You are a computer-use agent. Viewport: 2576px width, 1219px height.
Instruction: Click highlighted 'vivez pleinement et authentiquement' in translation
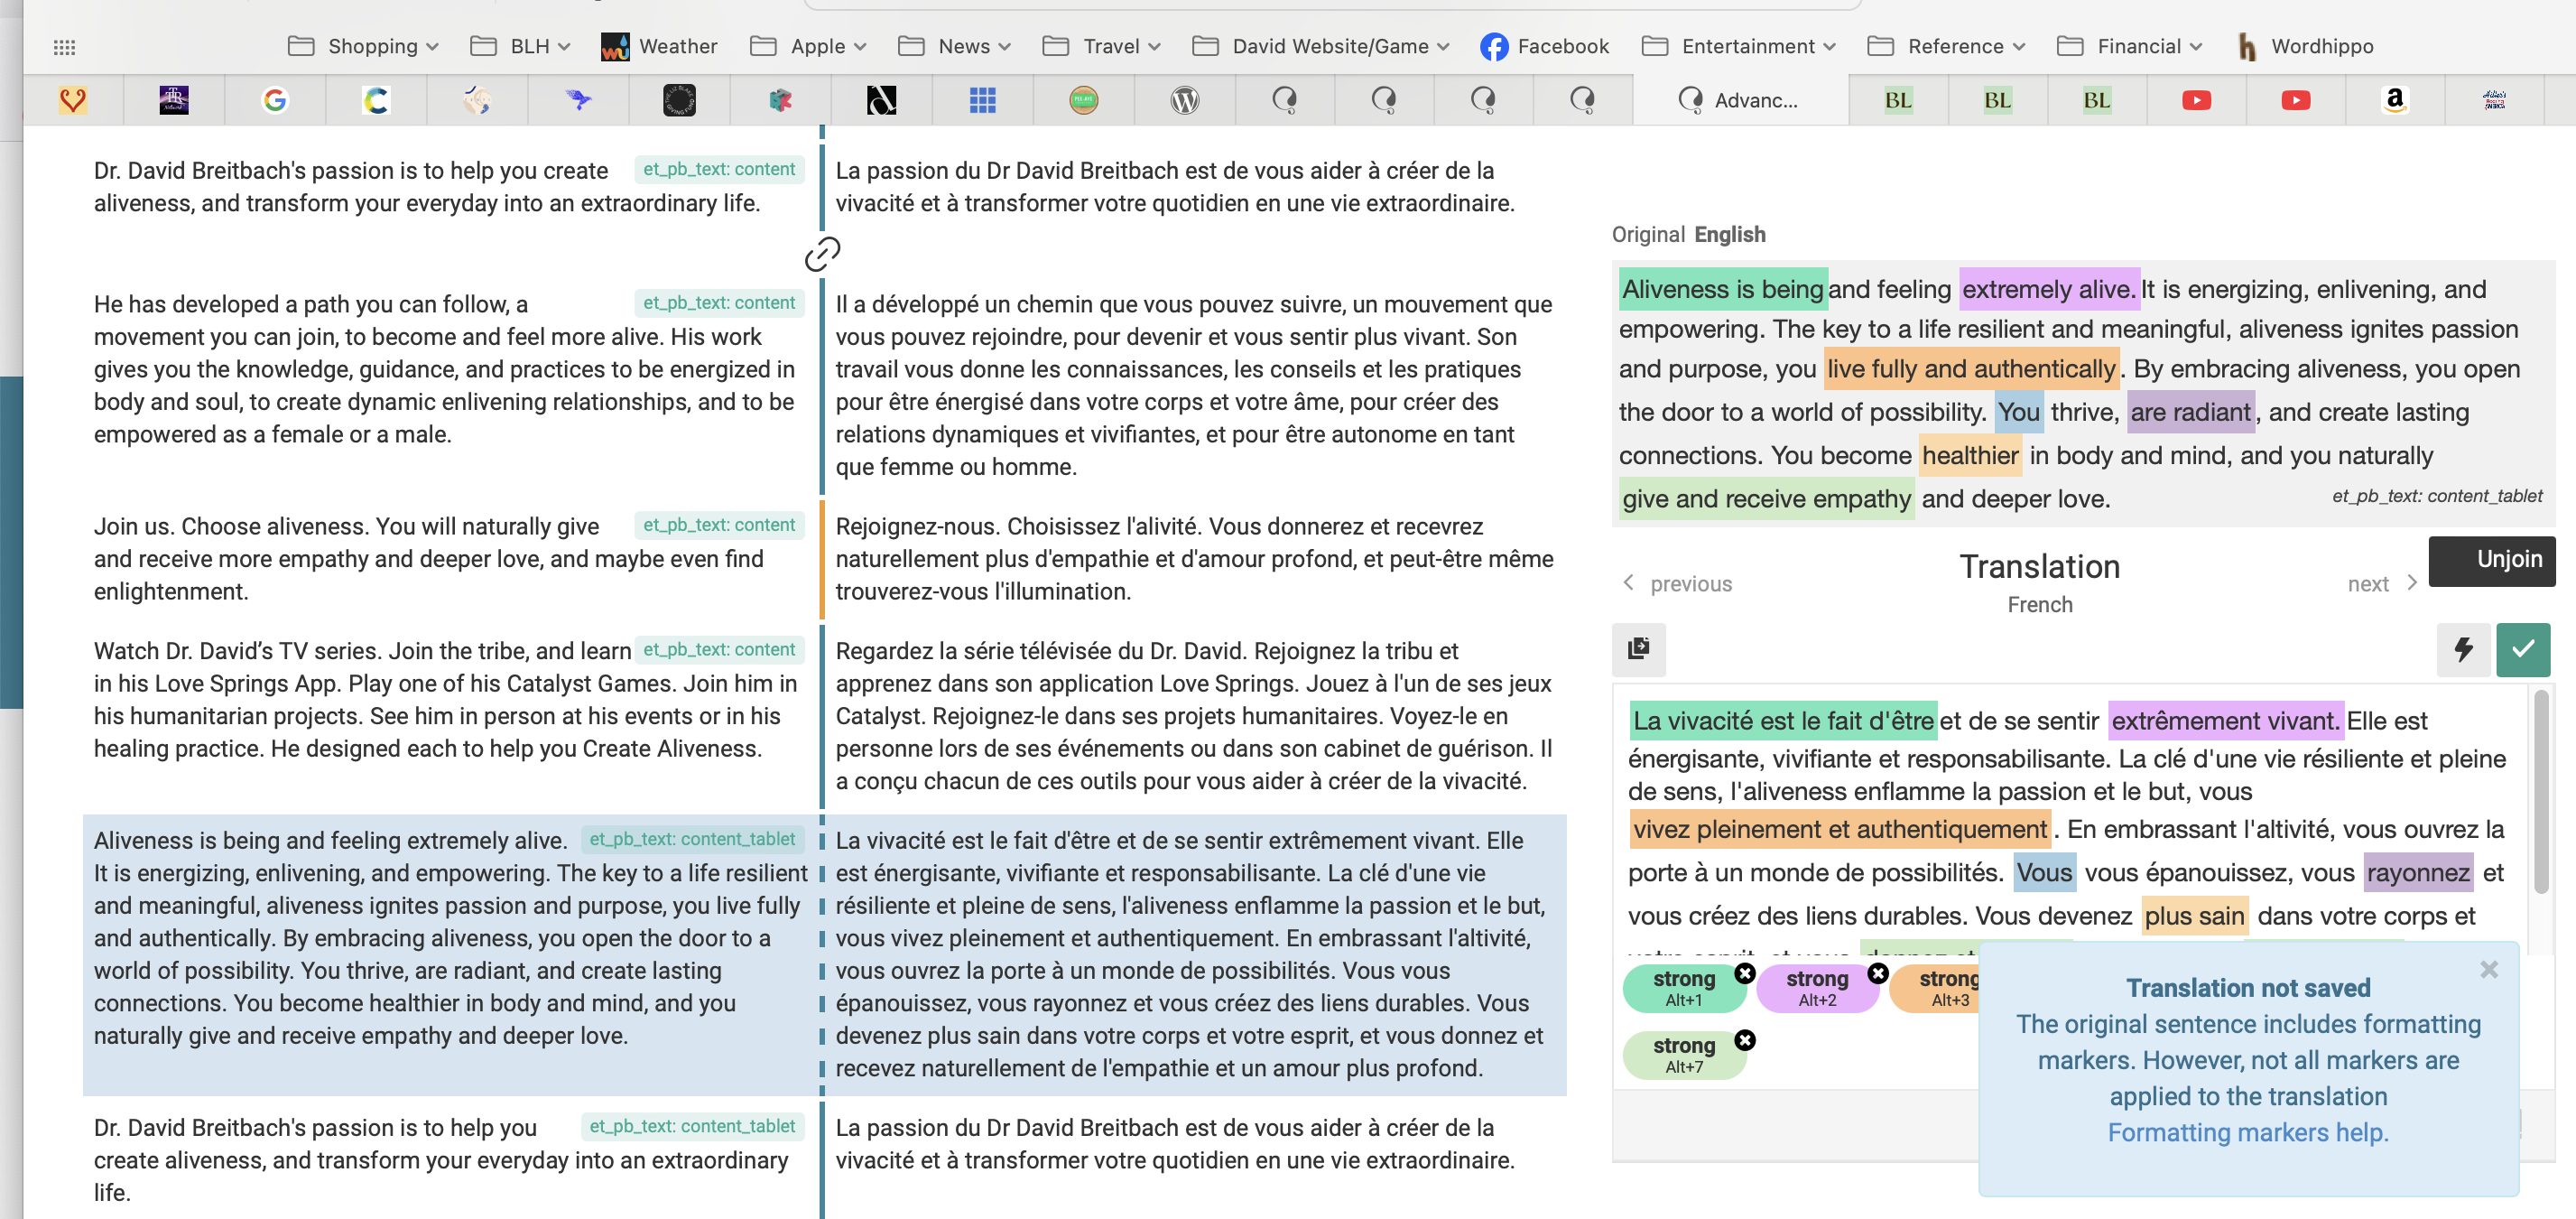click(1839, 829)
